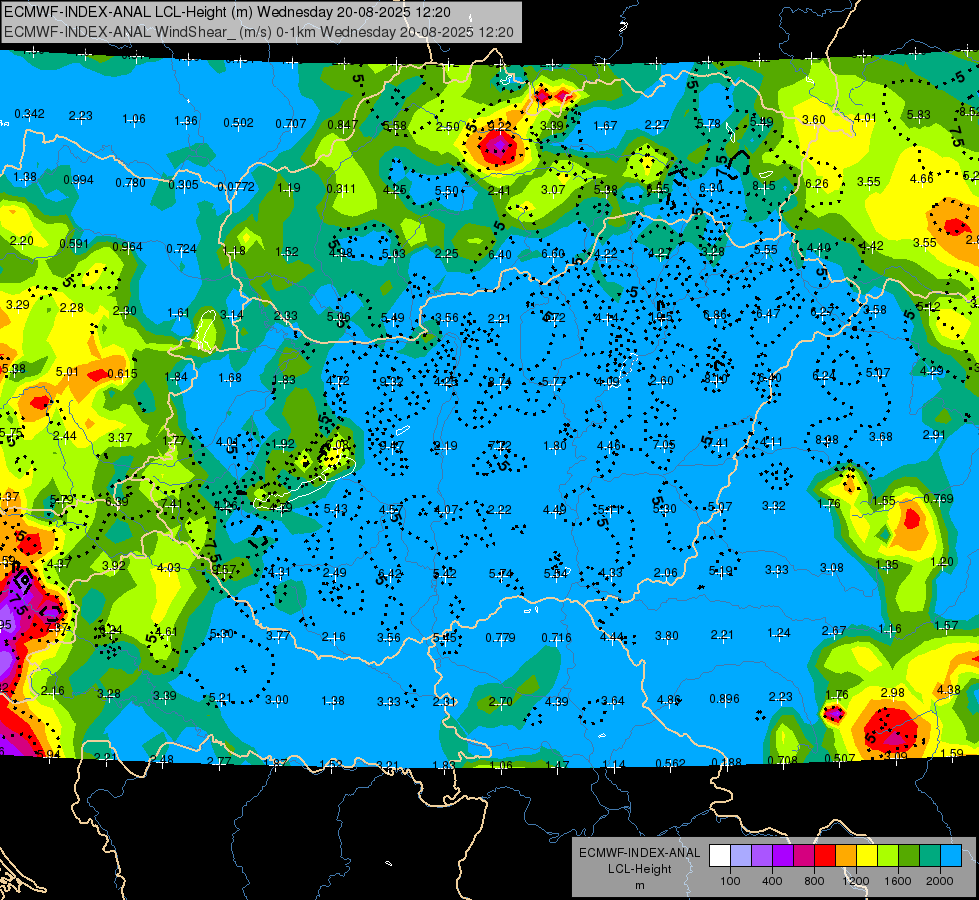
Task: Click the orange legend swatch
Action: 845,856
